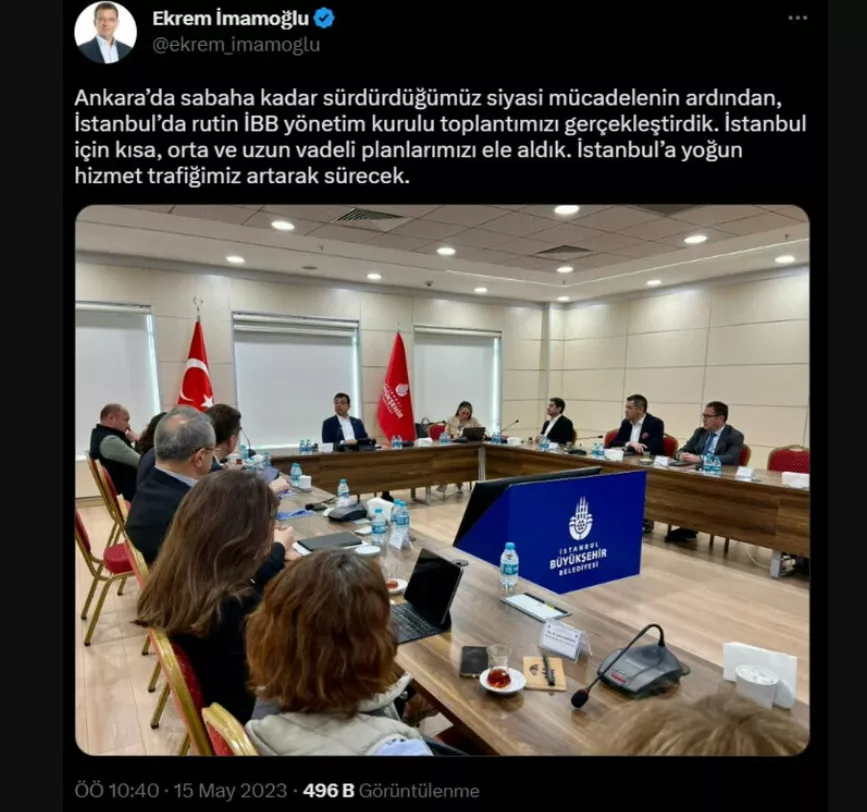
Task: Click the water bottle beside the blue sign
Action: (509, 567)
